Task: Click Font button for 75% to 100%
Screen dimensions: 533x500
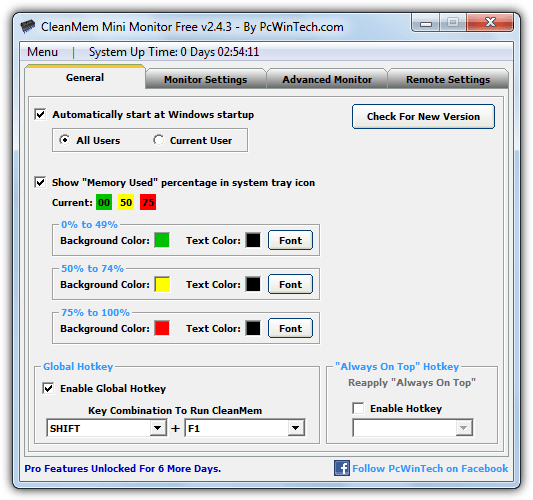Action: pyautogui.click(x=290, y=328)
